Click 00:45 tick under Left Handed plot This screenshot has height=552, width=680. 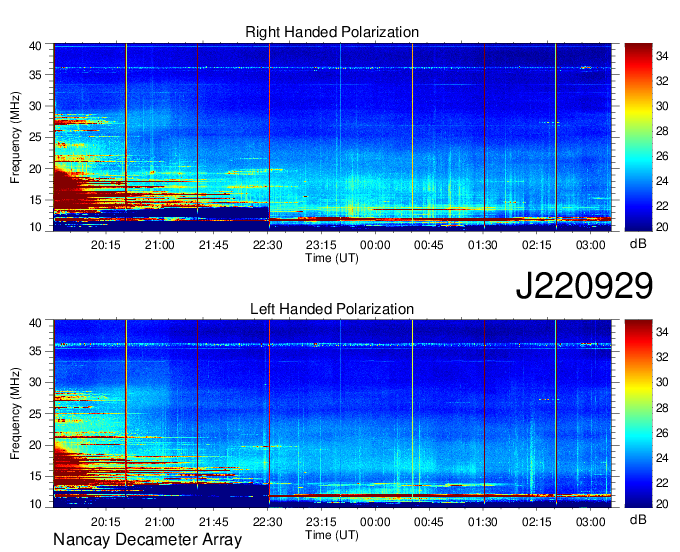click(429, 522)
